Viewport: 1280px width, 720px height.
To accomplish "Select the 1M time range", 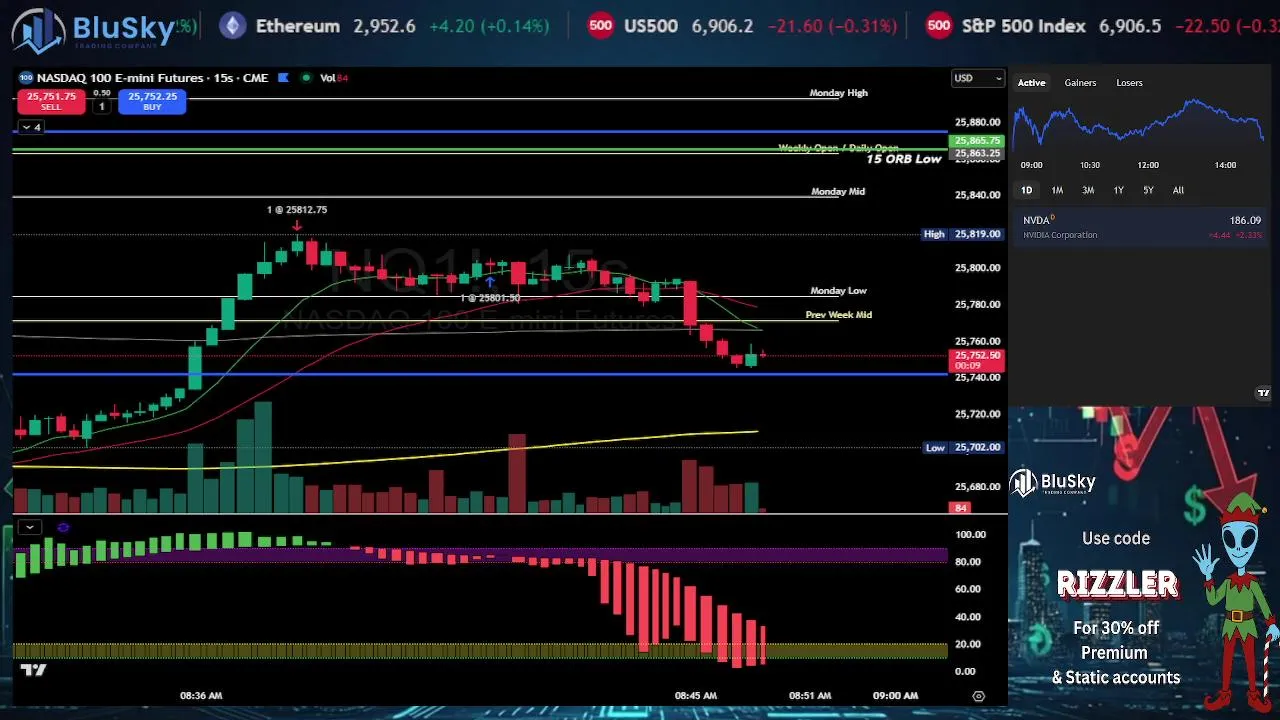I will (1057, 190).
